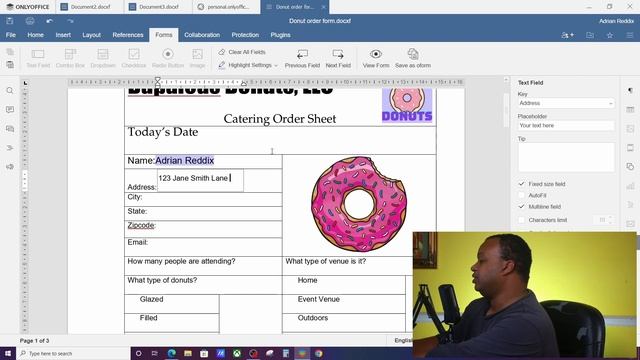Insert a Combo Box form control

70,58
